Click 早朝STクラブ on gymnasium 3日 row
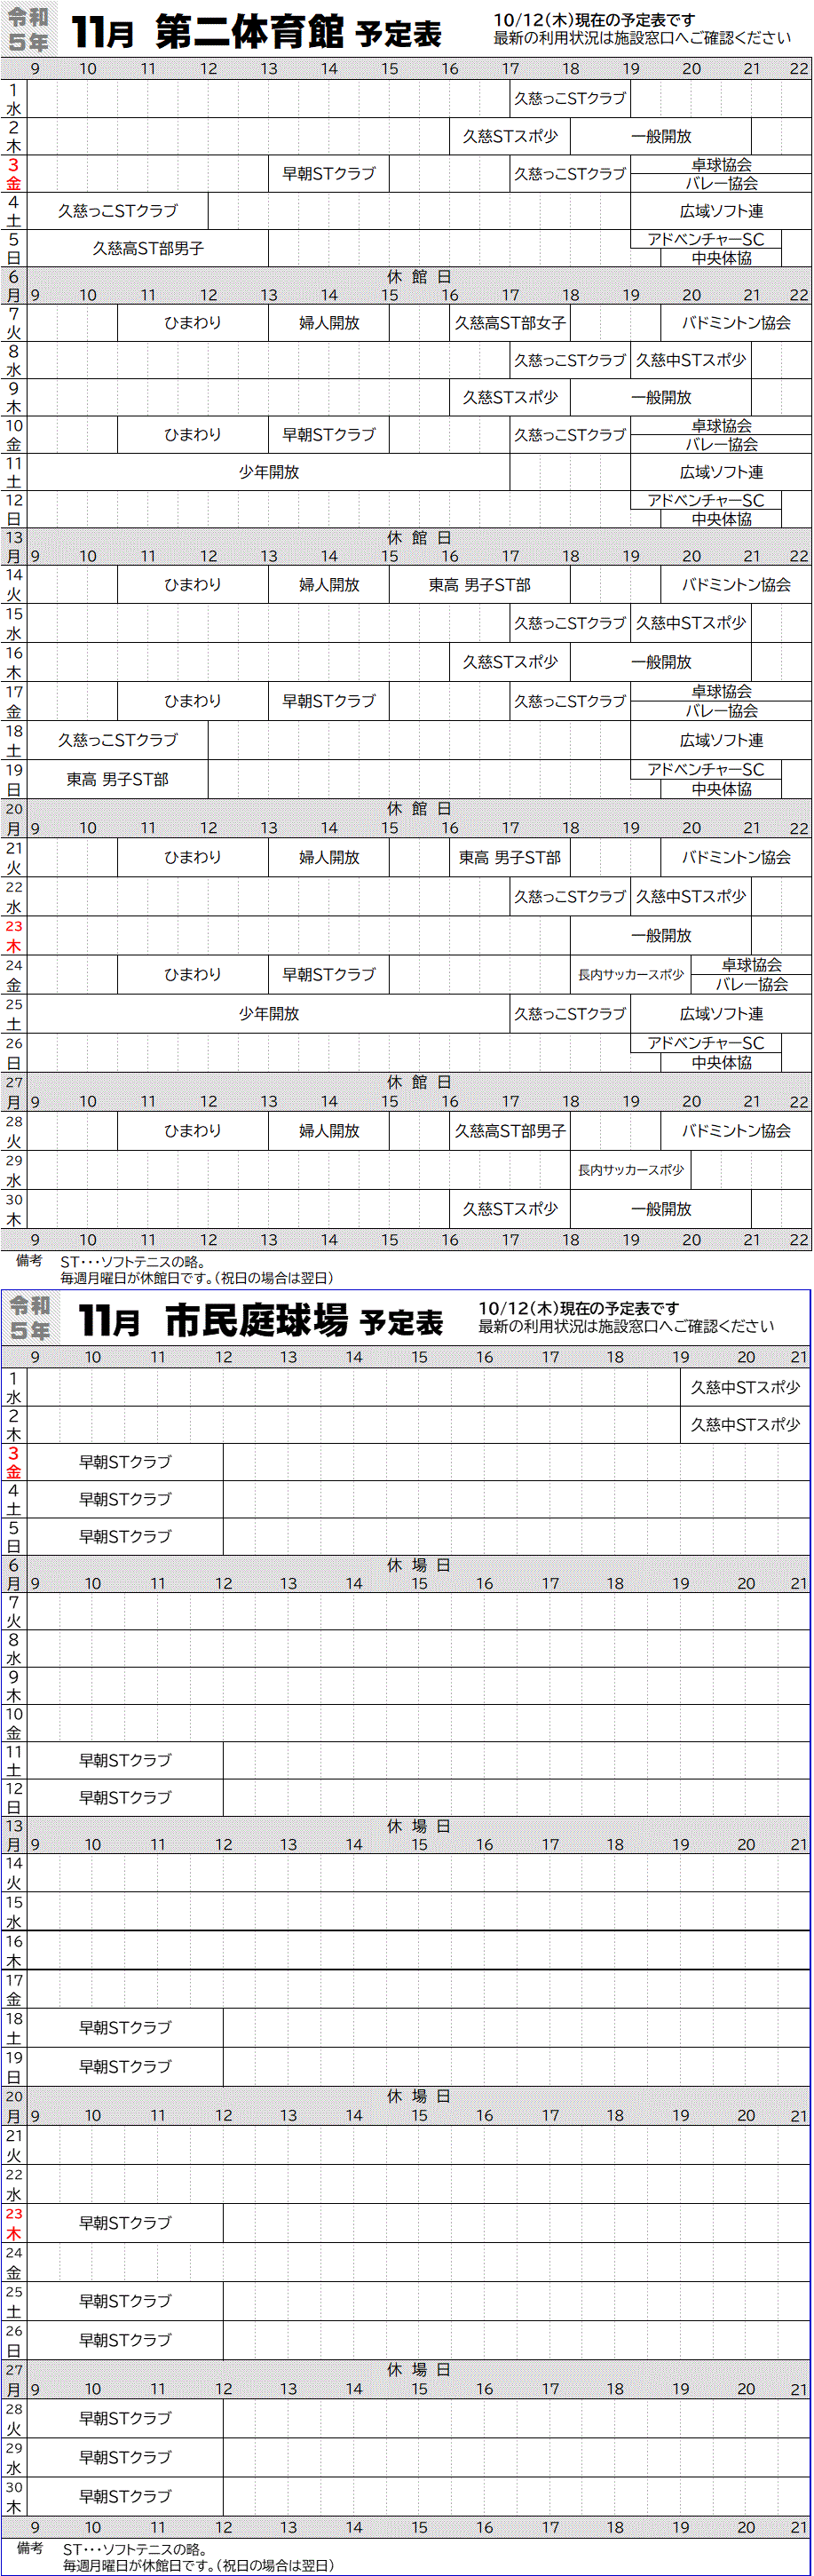The width and height of the screenshot is (814, 2576). tap(329, 173)
